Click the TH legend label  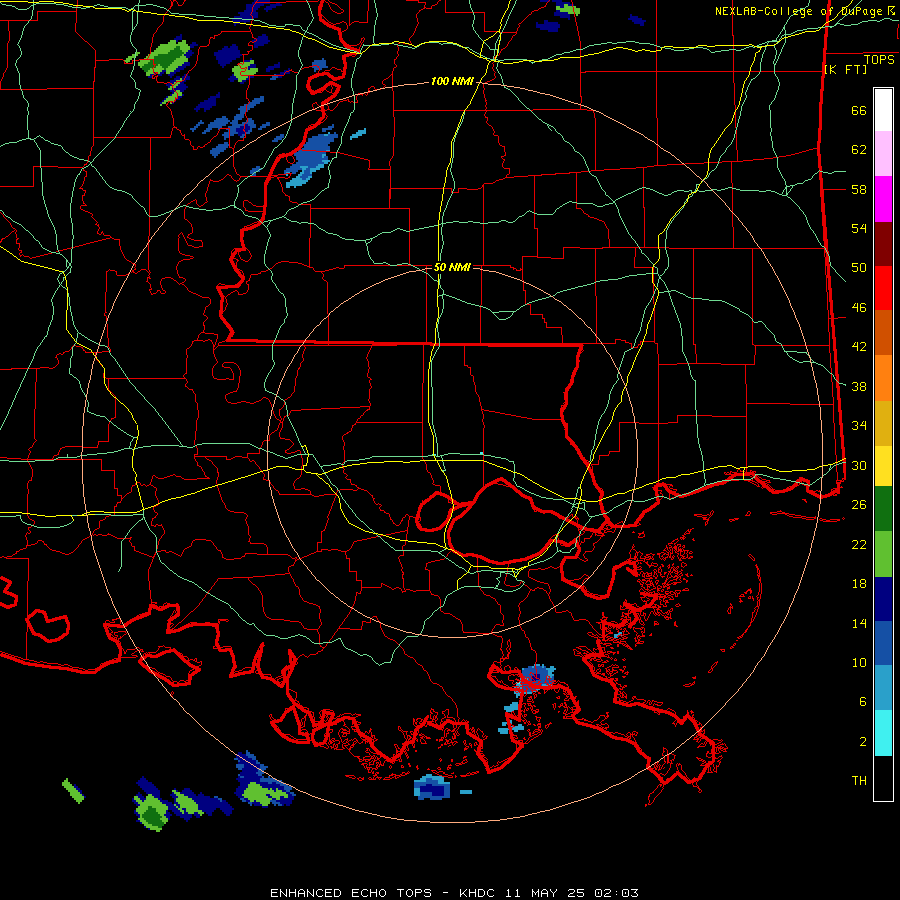pos(859,780)
